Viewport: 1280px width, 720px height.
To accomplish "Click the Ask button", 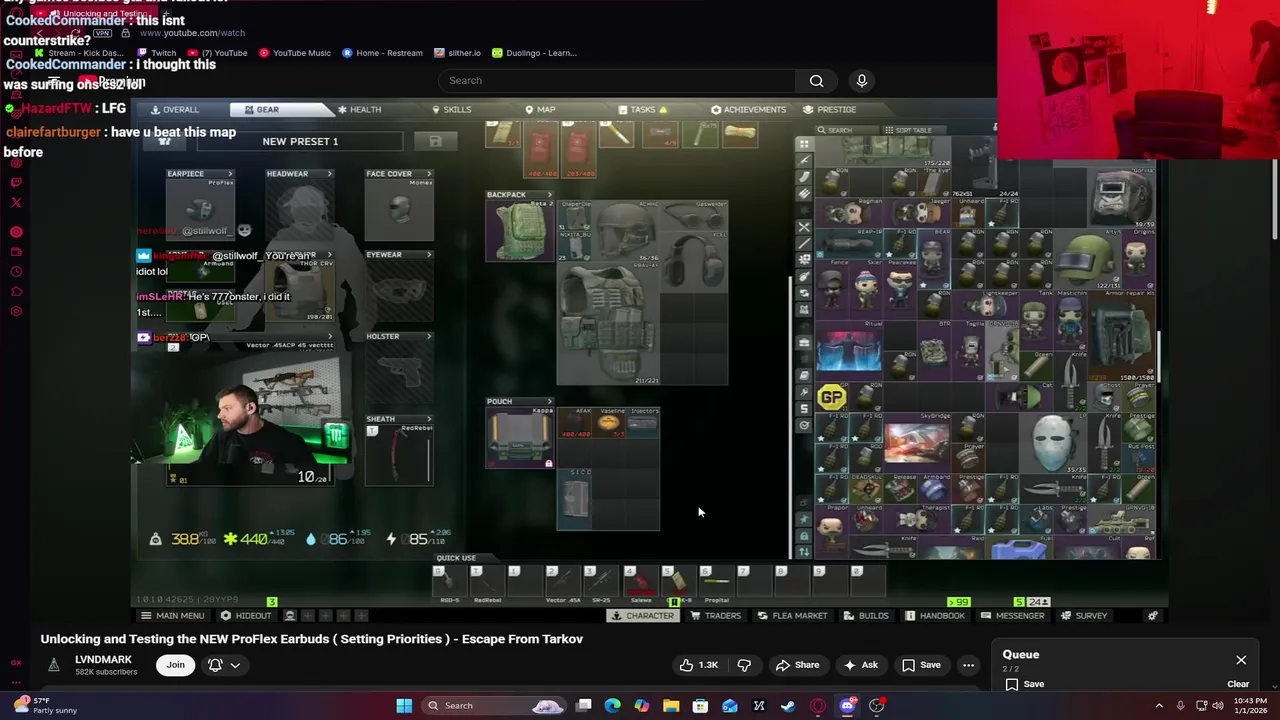I will click(860, 665).
